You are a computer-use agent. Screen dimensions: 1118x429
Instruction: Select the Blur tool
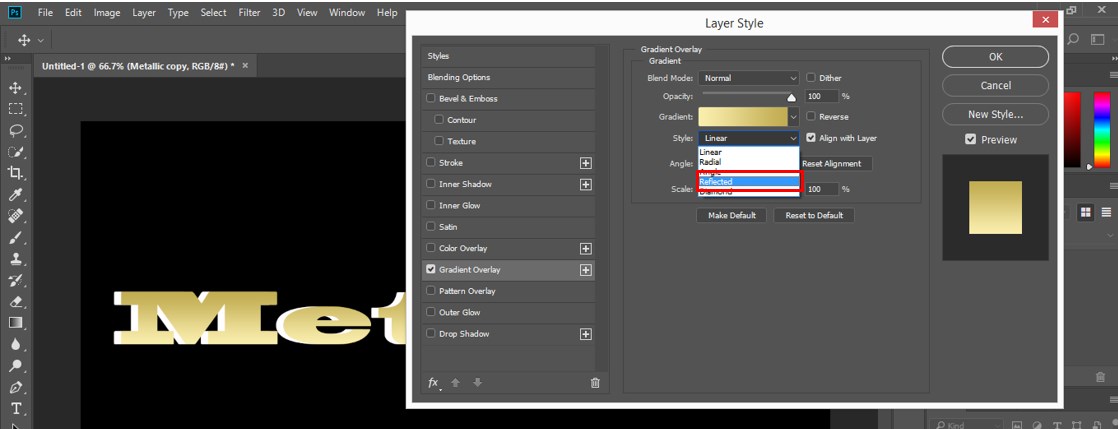(x=15, y=344)
